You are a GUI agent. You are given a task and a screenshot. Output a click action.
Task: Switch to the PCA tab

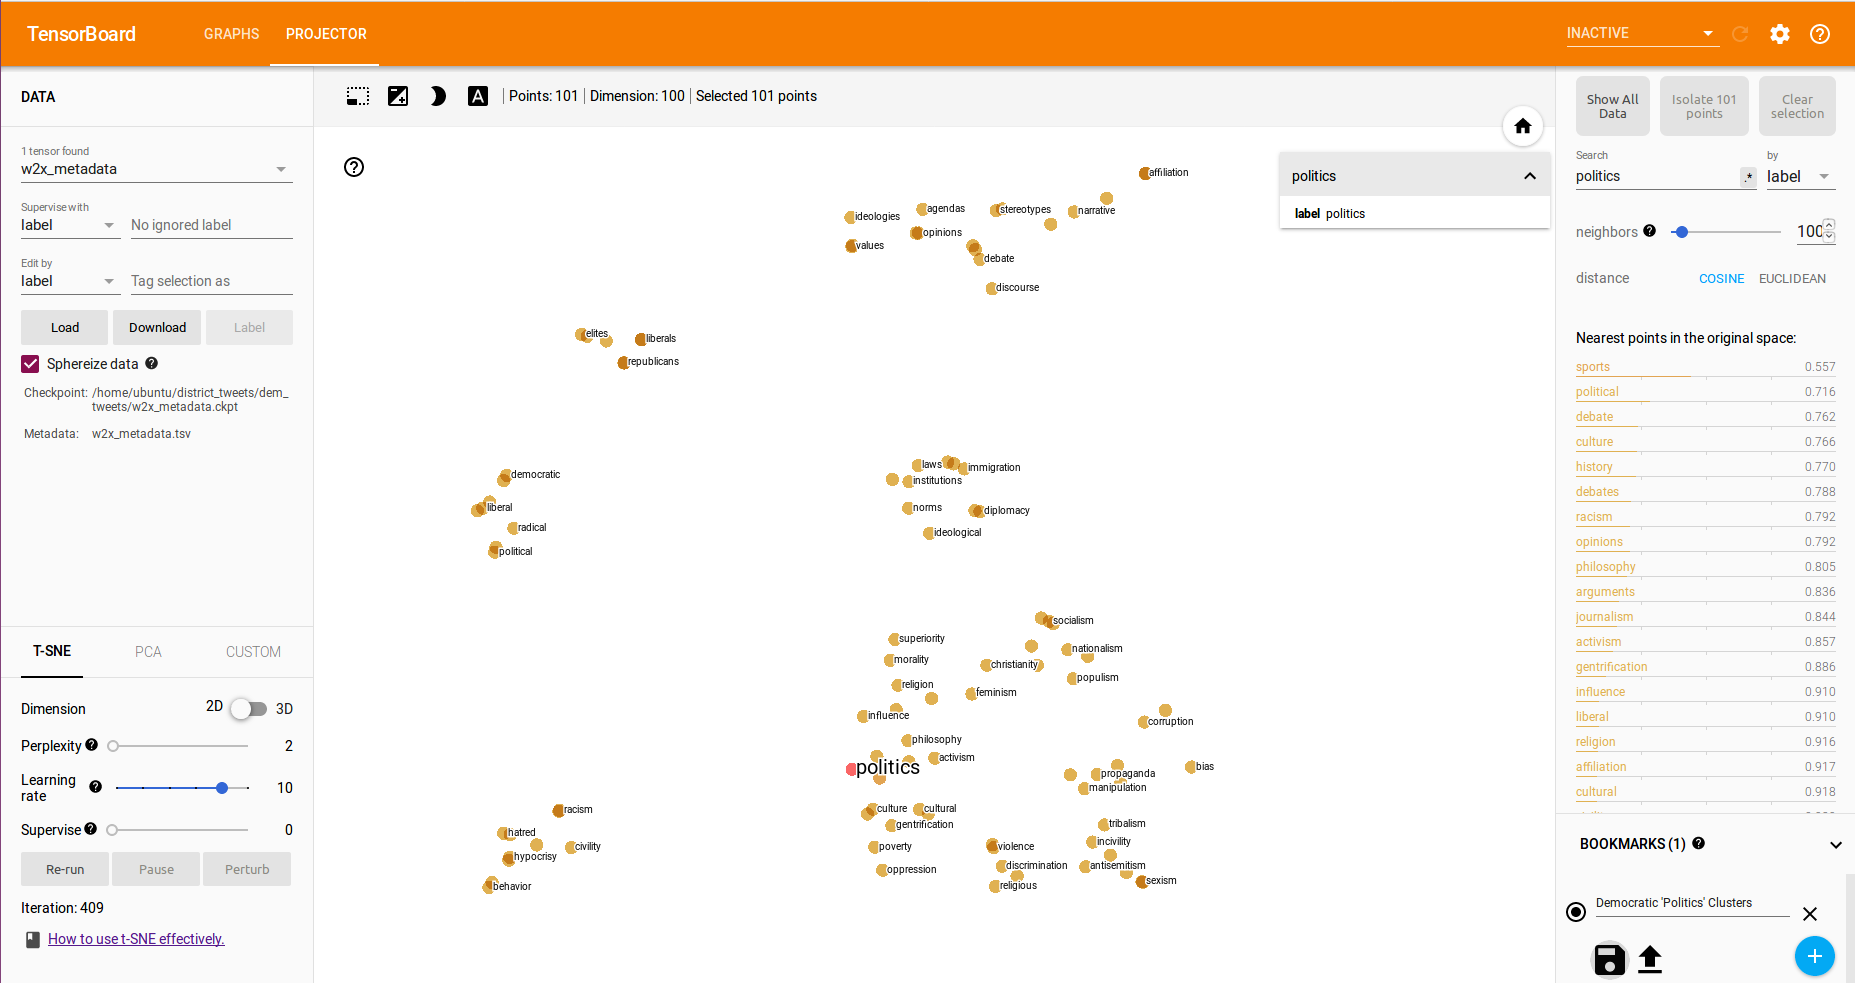click(x=148, y=651)
